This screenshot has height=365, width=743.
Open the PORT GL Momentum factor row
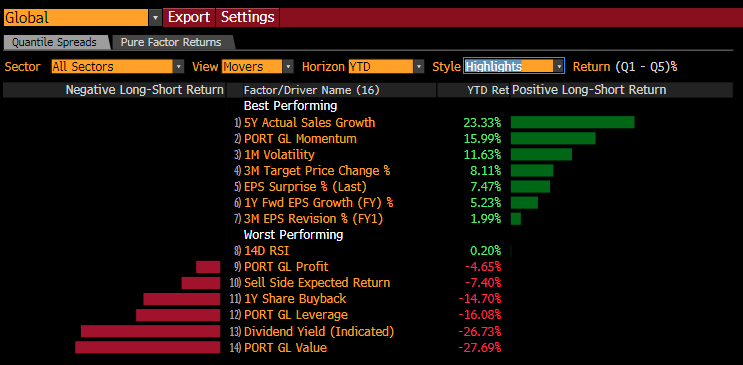(x=300, y=139)
